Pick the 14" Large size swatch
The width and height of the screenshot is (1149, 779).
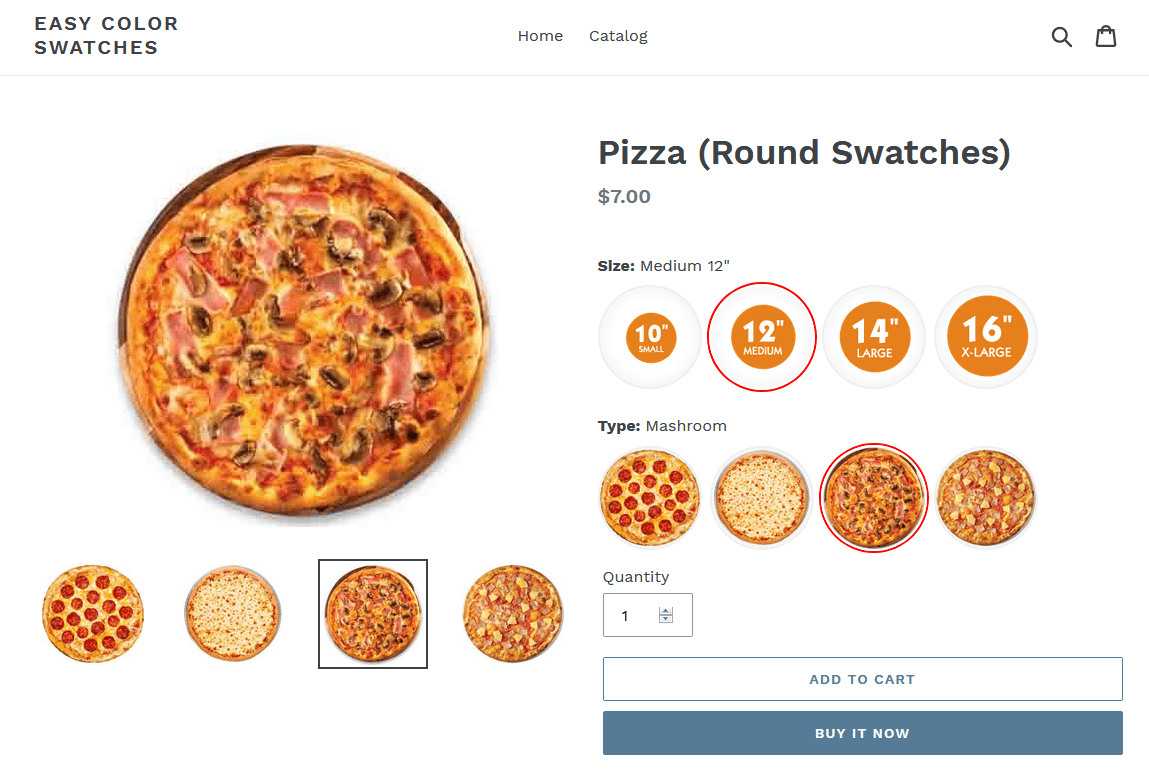[874, 337]
